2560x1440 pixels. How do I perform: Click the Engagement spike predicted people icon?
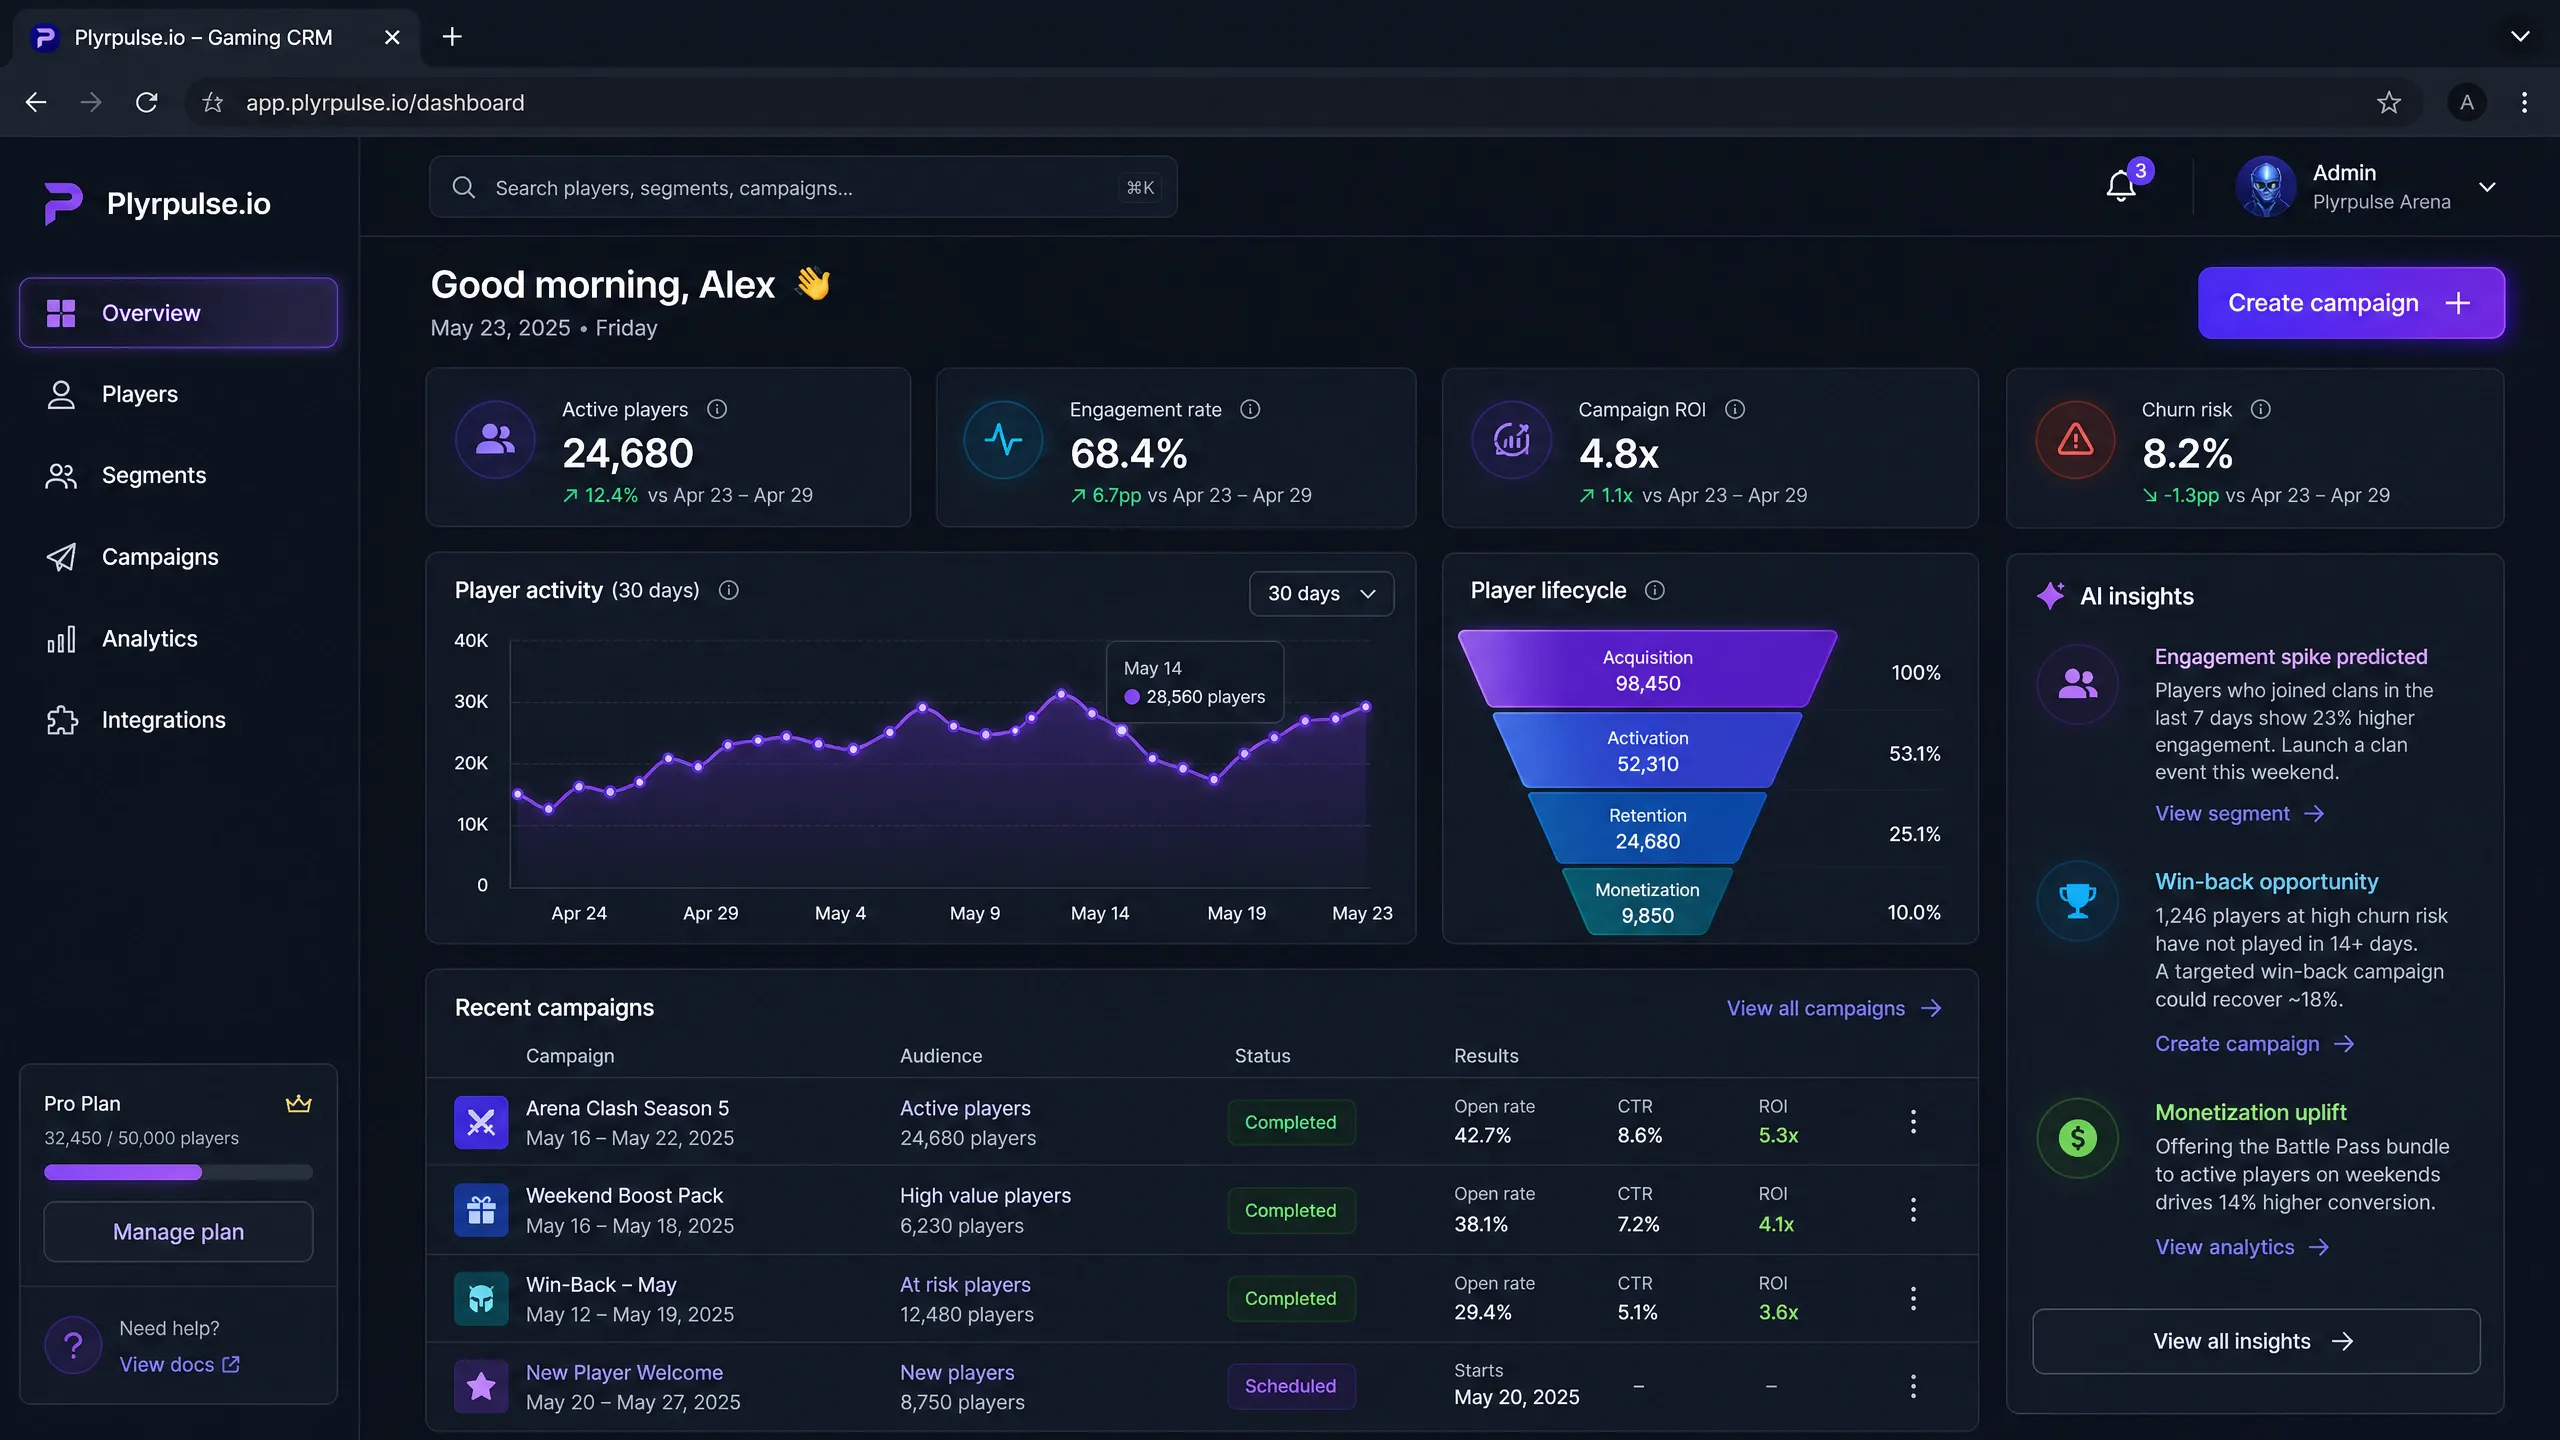2077,684
